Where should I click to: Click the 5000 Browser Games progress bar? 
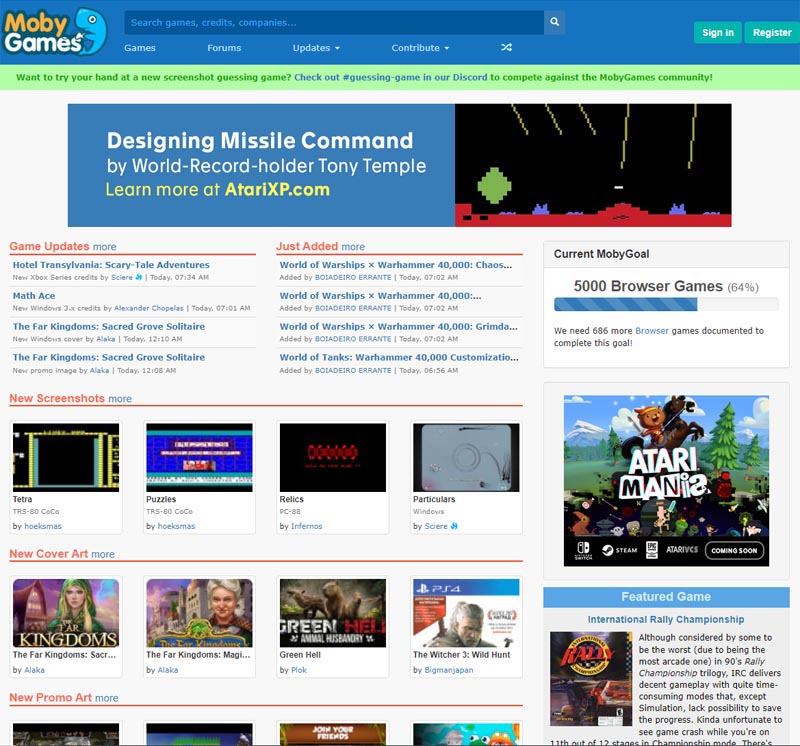666,304
